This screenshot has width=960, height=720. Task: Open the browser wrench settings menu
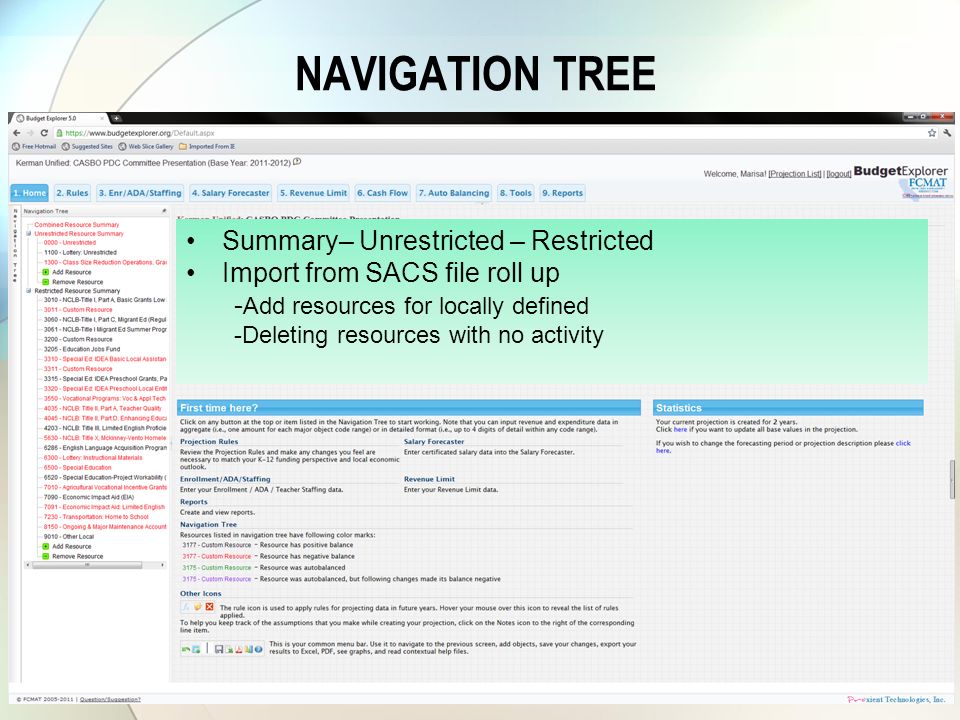[x=947, y=133]
